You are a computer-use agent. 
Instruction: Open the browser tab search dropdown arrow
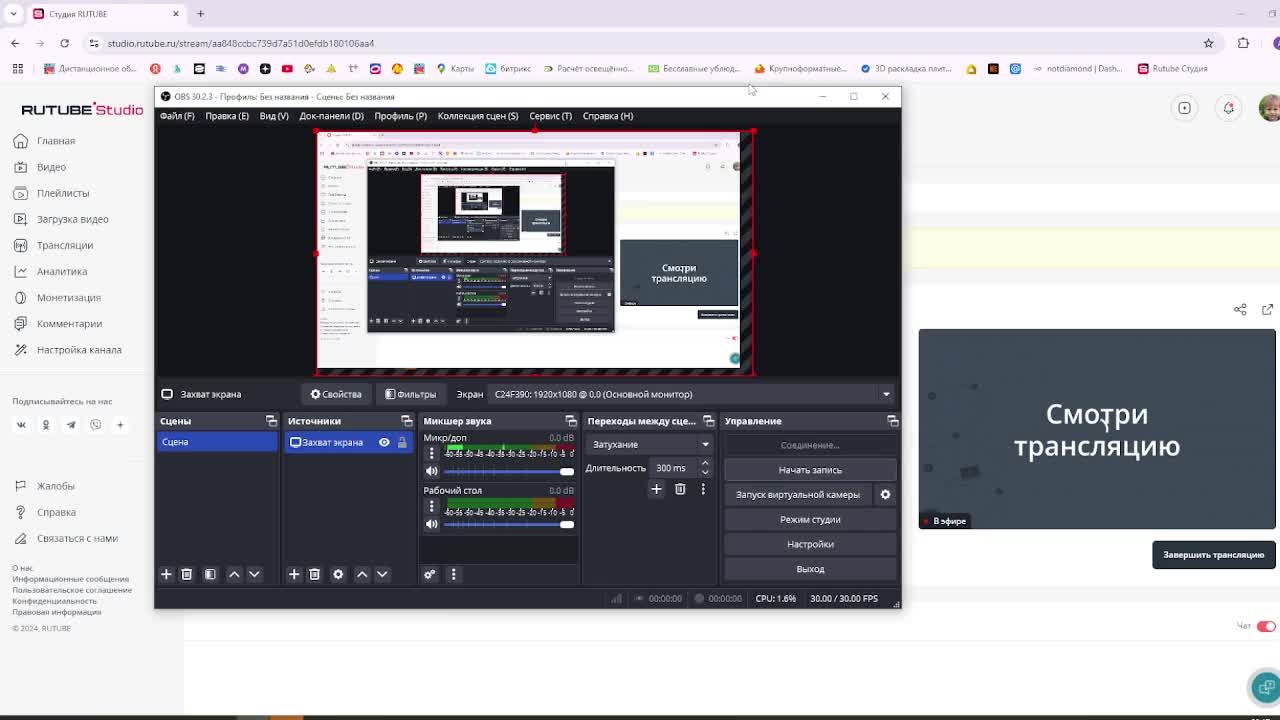click(14, 14)
